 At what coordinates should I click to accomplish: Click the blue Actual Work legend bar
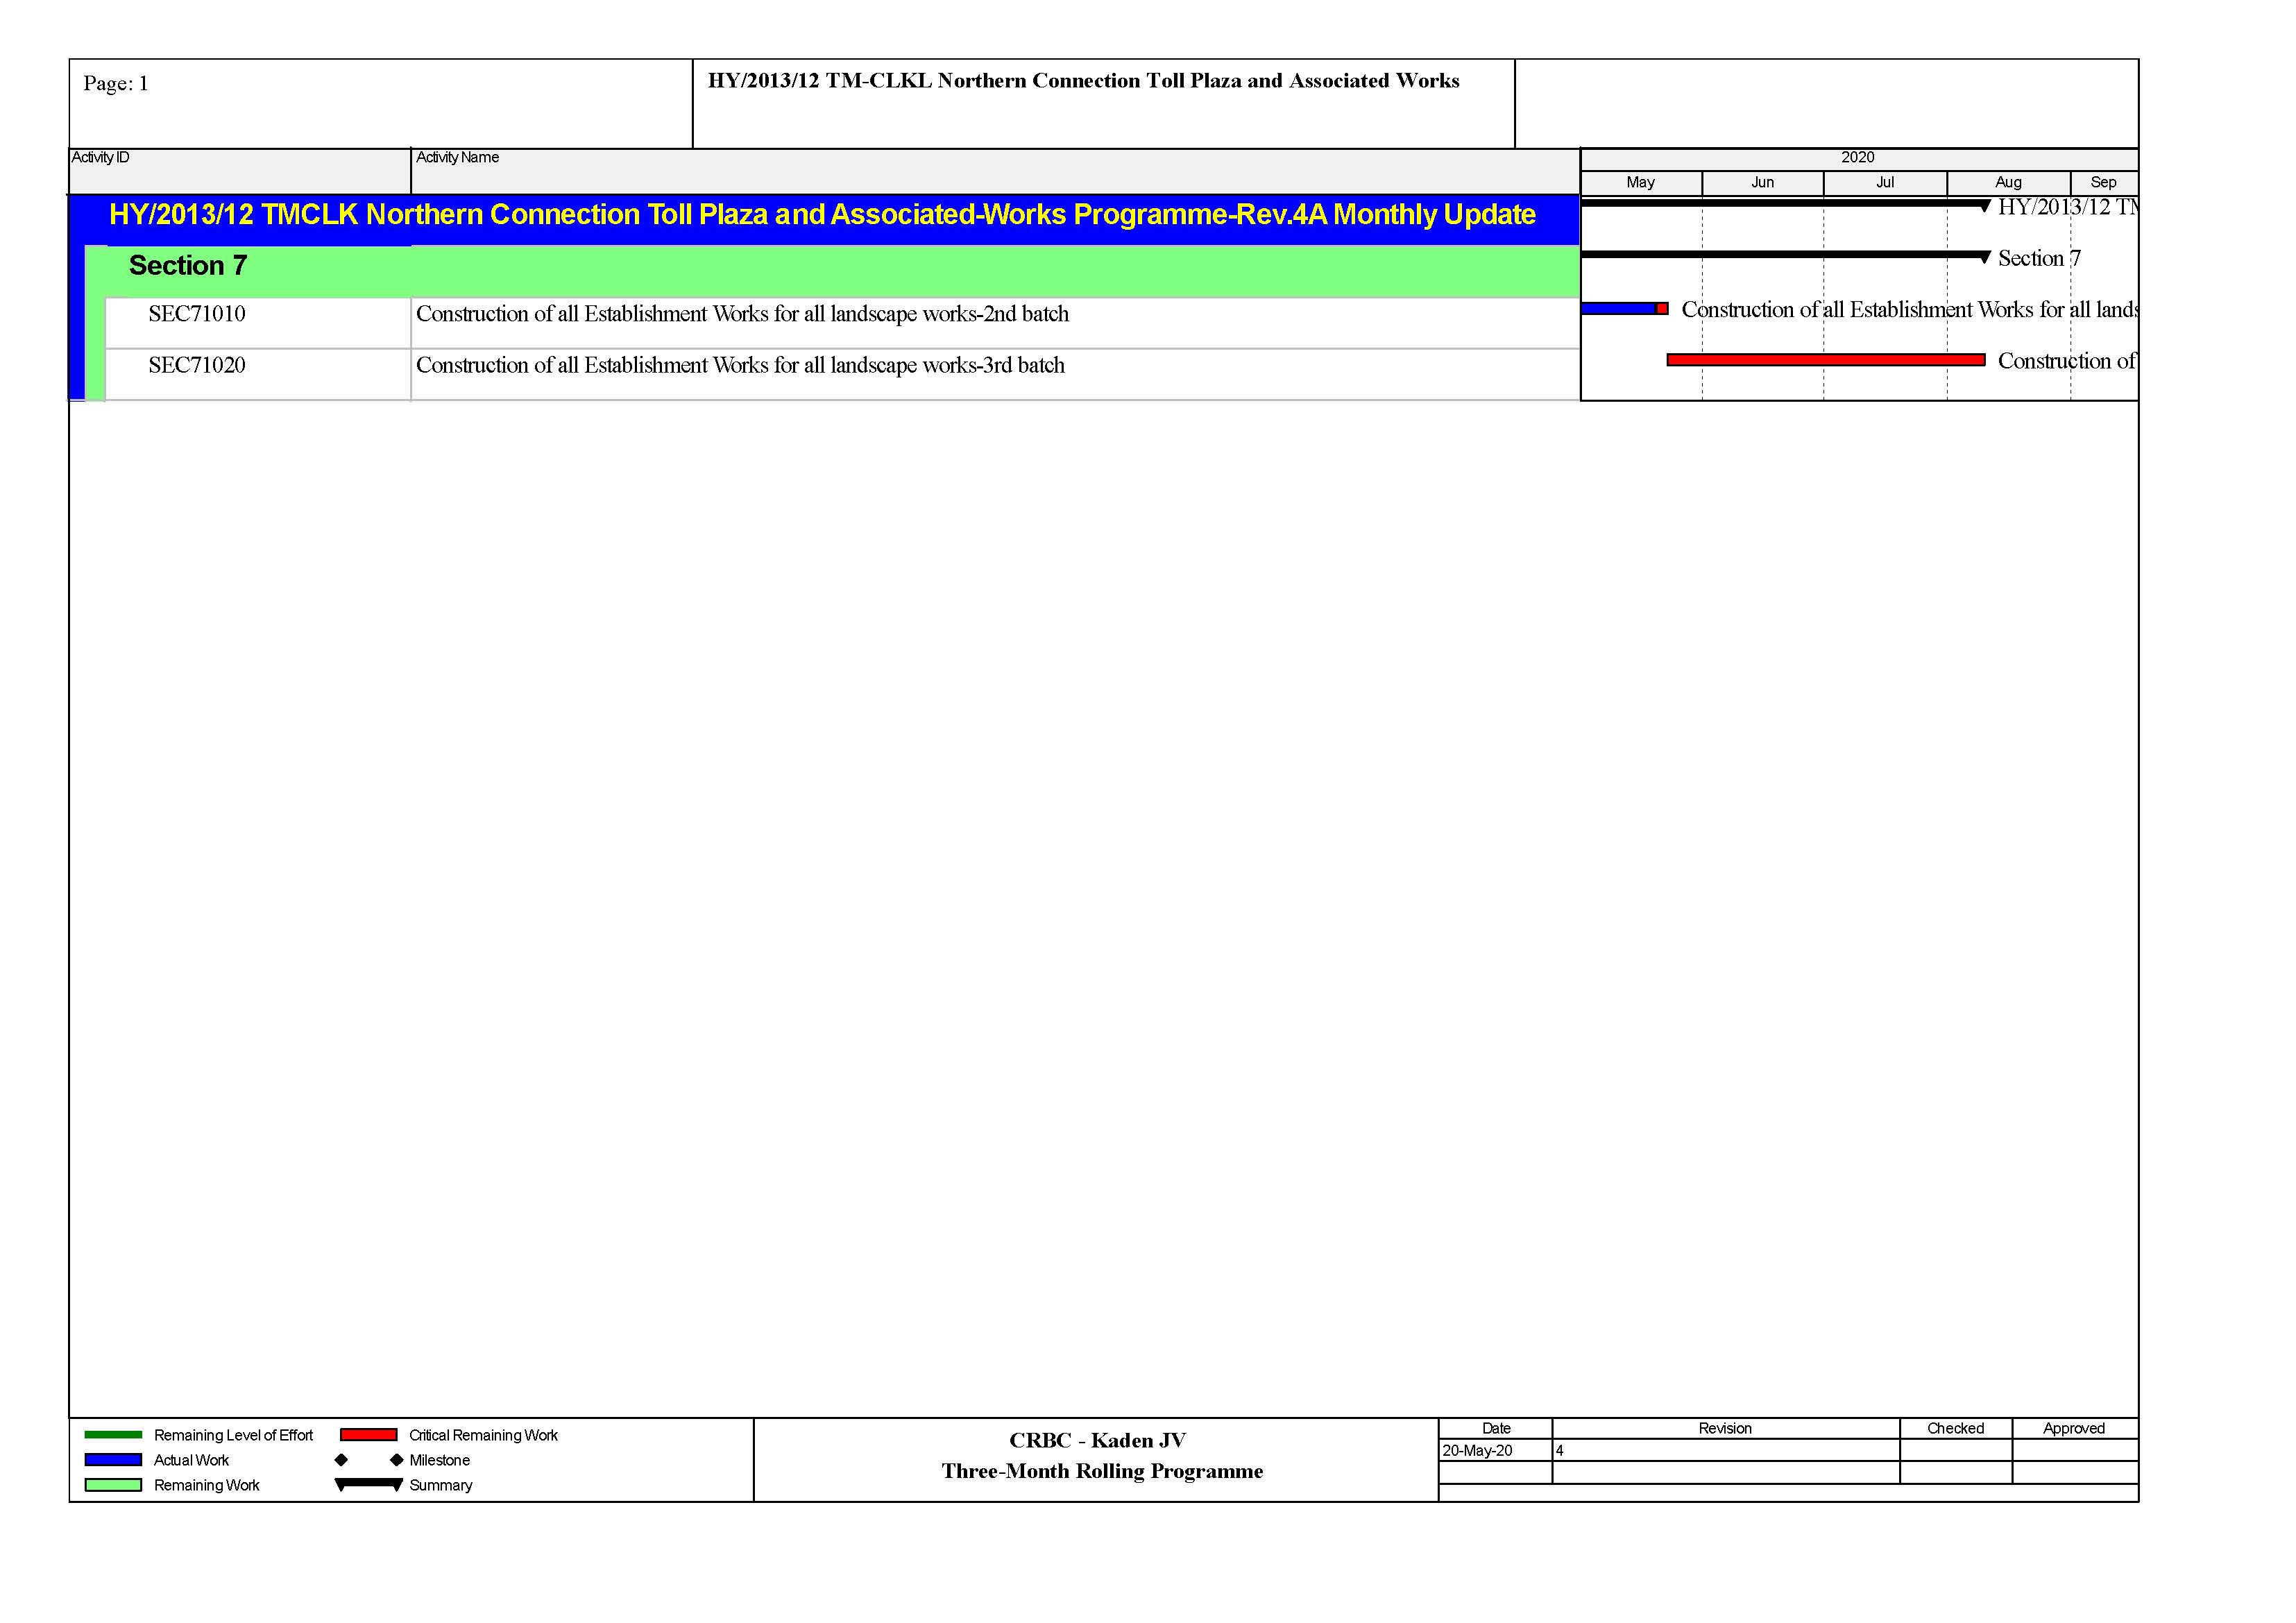point(113,1459)
